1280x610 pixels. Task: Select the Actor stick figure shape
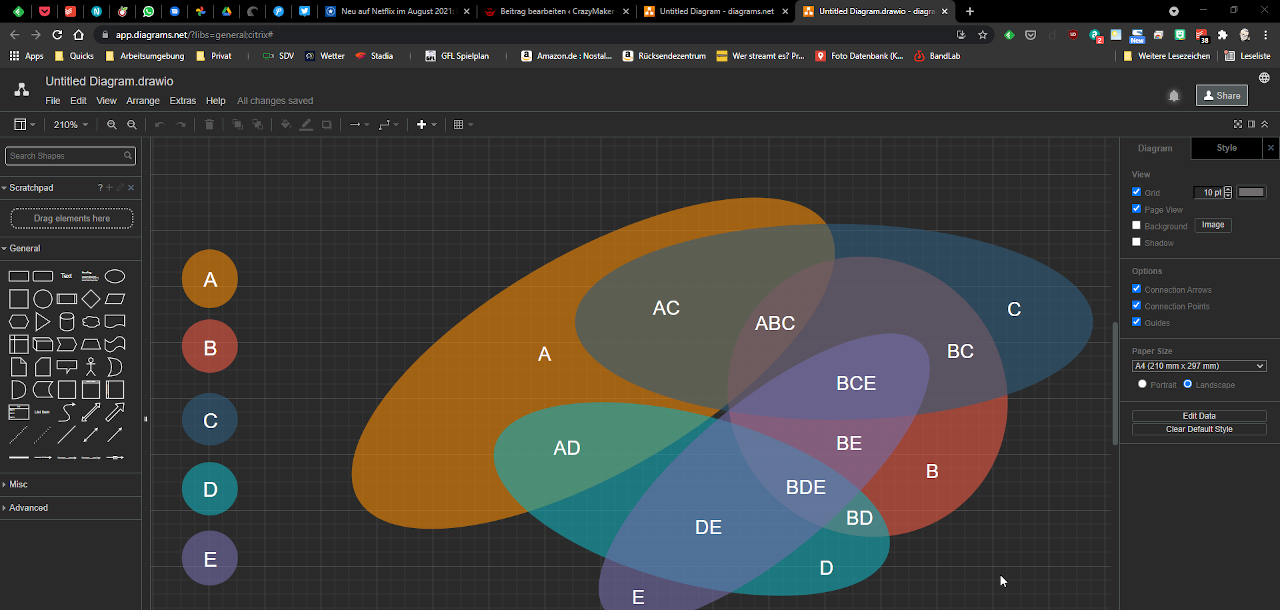tap(91, 367)
